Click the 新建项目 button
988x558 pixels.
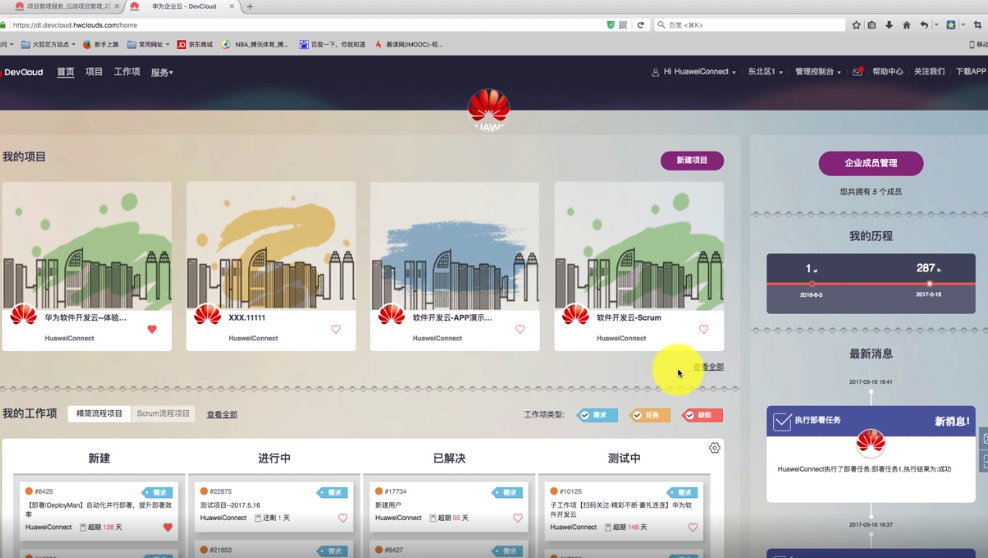[x=692, y=161]
